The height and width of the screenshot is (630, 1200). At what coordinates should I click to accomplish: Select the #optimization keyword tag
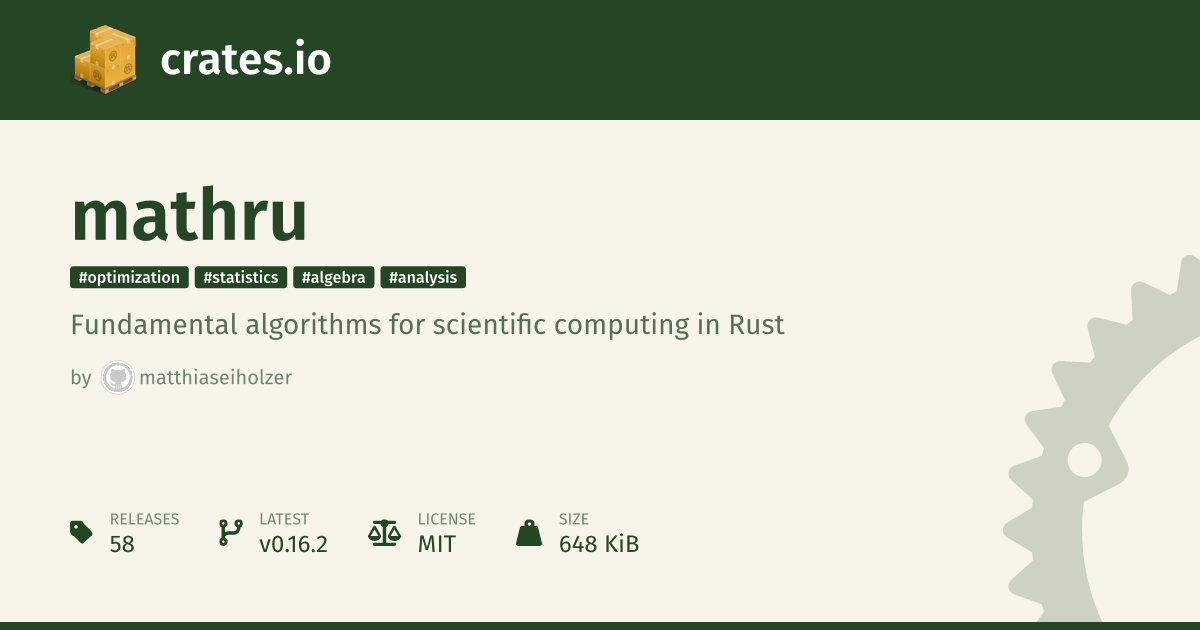click(129, 278)
